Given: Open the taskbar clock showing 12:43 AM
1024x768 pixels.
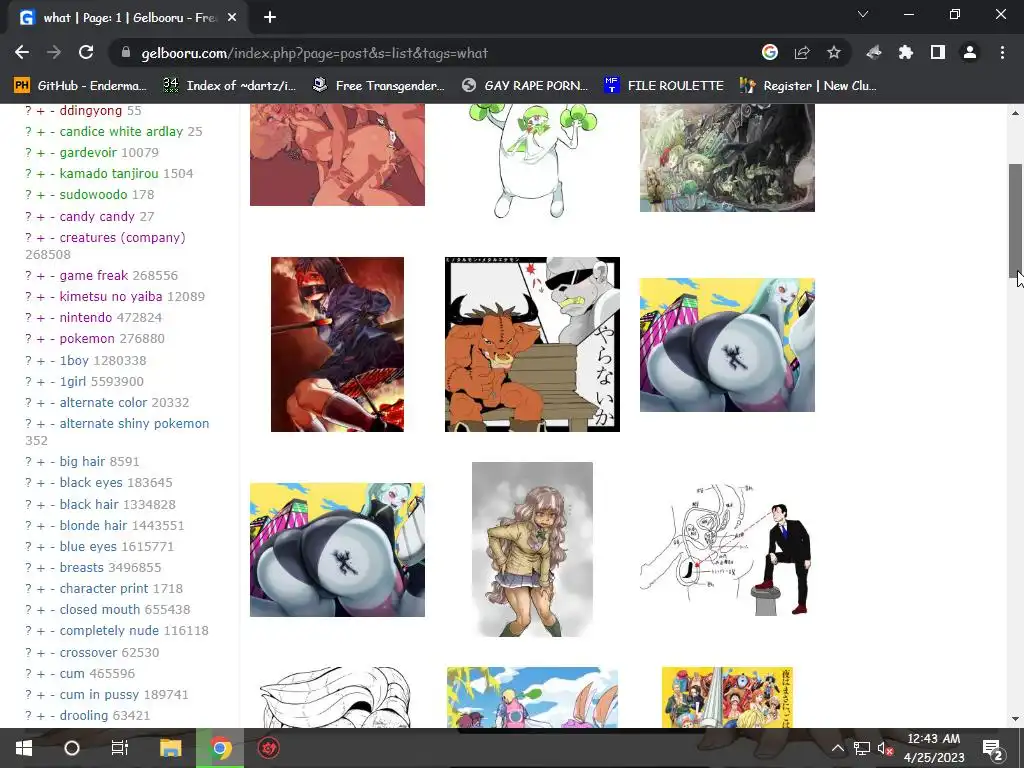Looking at the screenshot, I should (934, 748).
